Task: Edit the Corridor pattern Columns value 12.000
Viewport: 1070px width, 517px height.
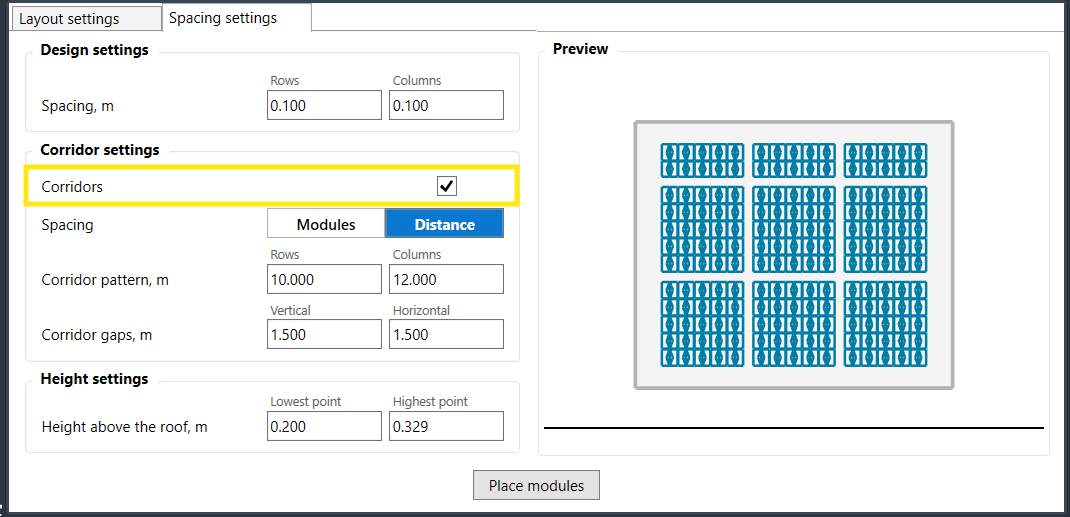Action: pyautogui.click(x=446, y=280)
